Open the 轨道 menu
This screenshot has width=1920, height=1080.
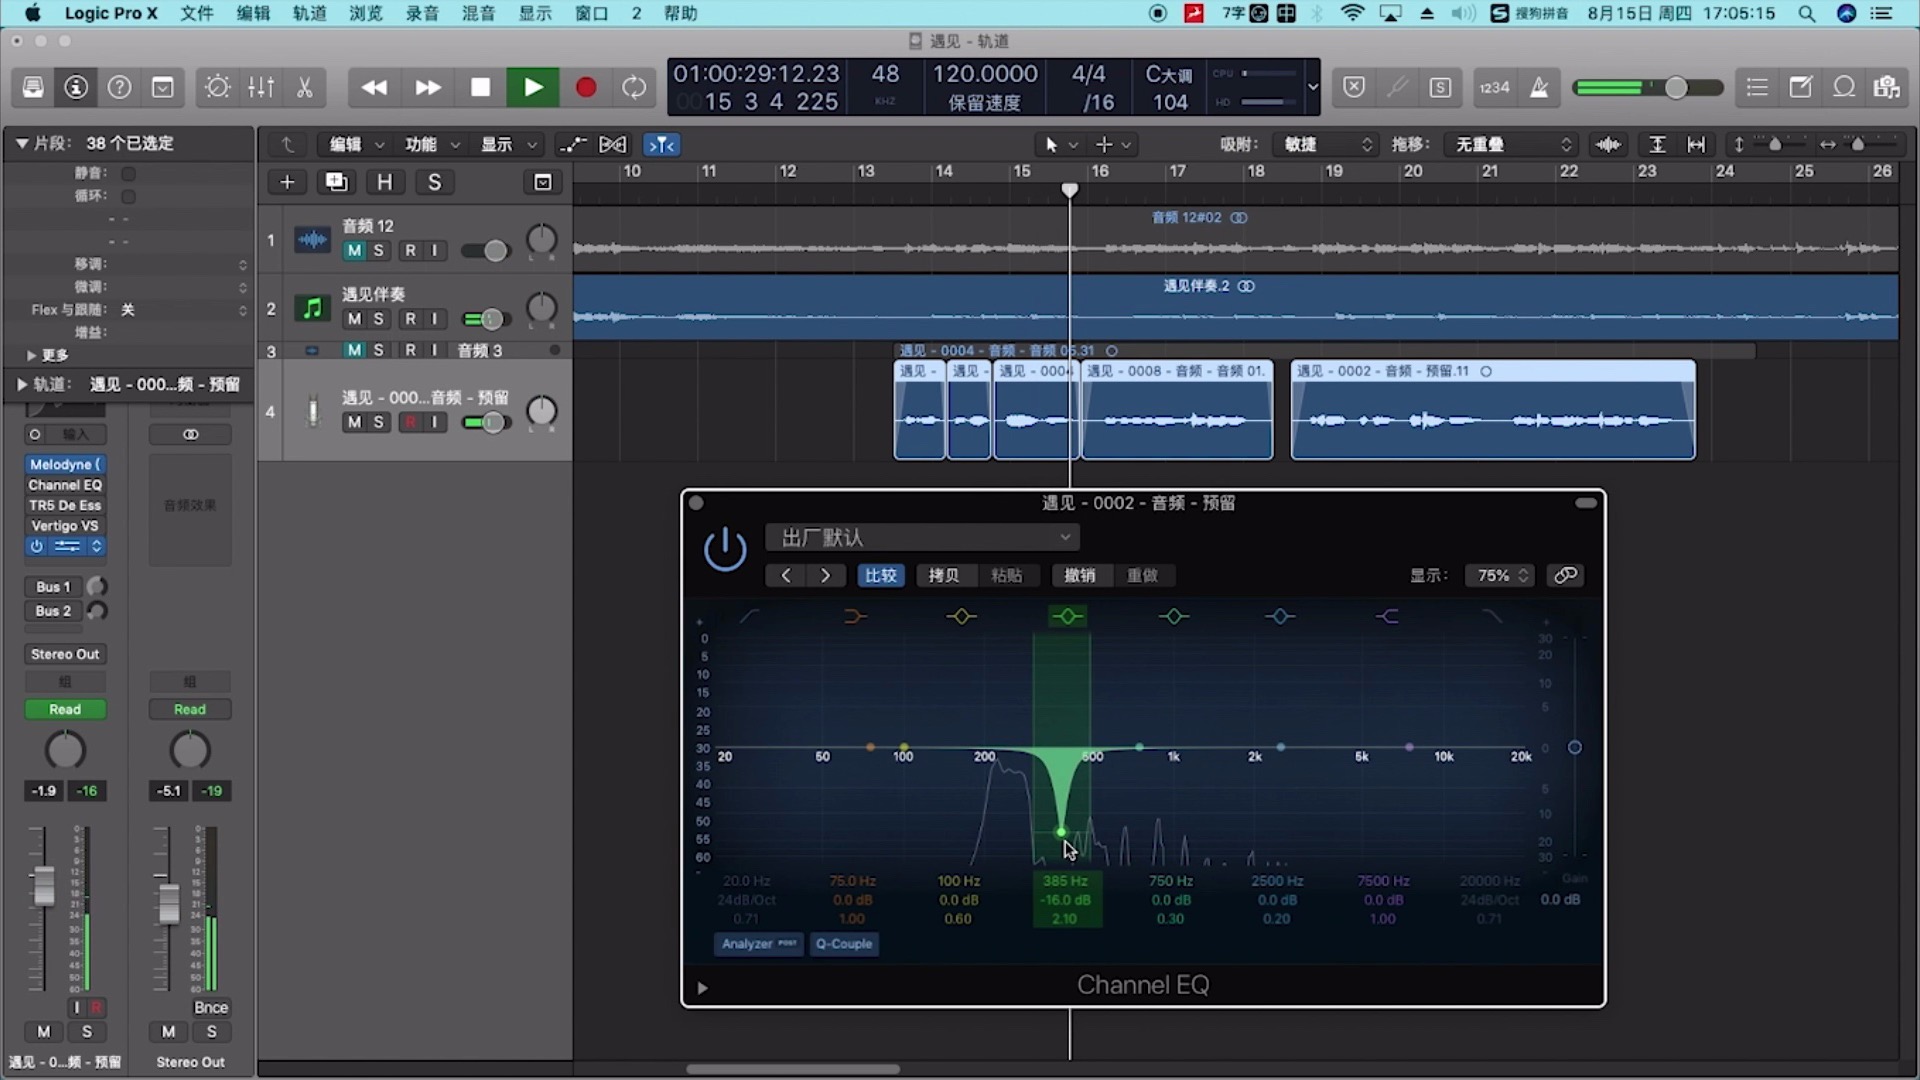click(310, 13)
